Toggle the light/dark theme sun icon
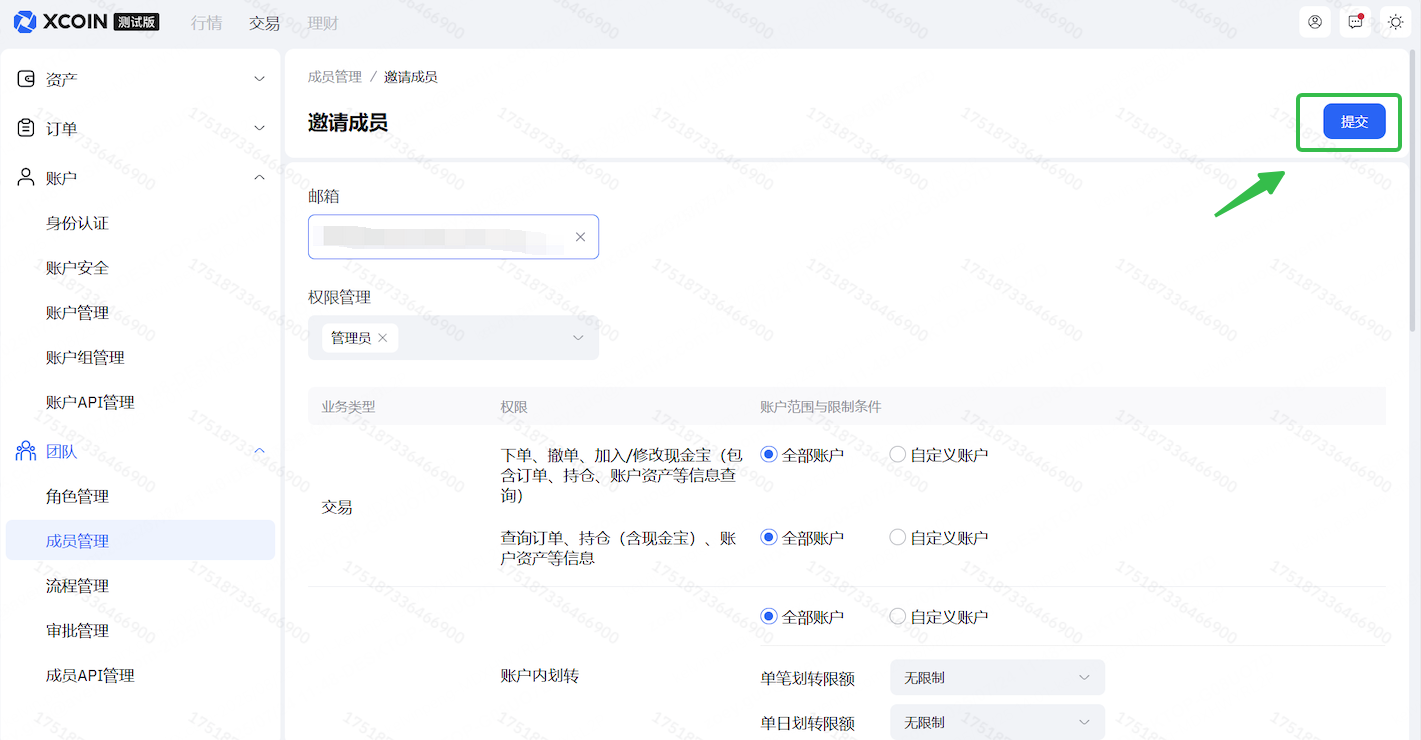Screen dimensions: 1421x740 tap(1396, 22)
